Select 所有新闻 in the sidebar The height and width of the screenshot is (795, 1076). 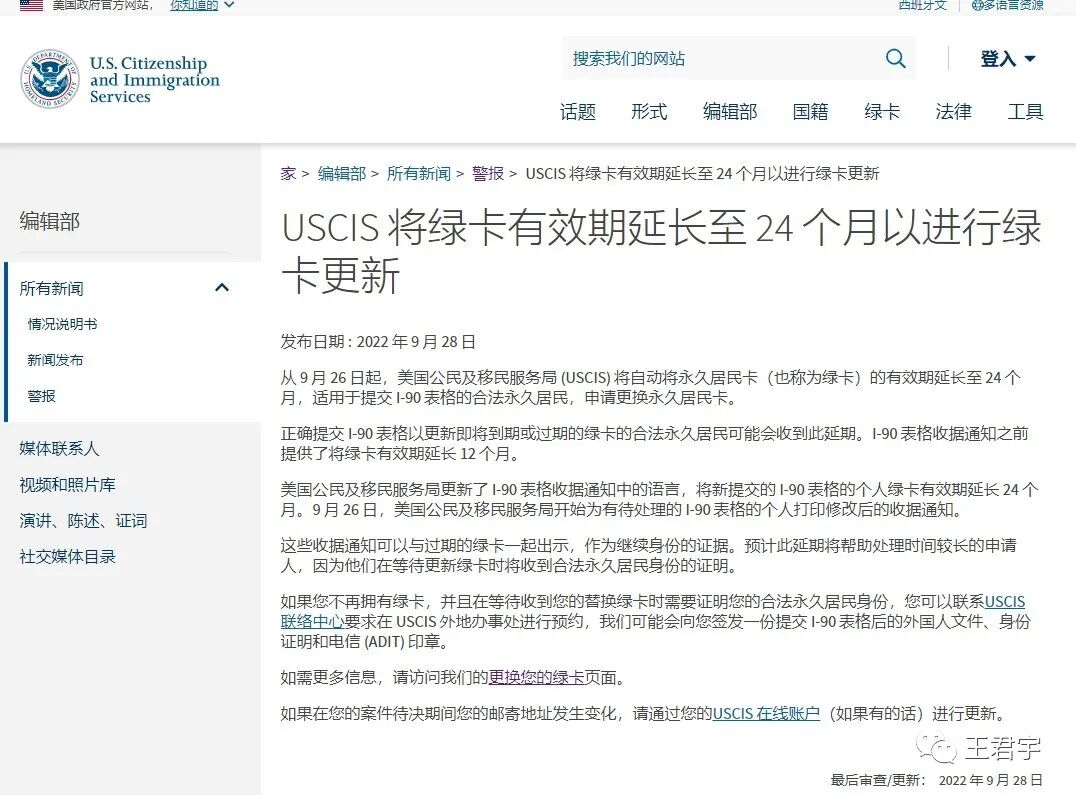click(x=52, y=288)
